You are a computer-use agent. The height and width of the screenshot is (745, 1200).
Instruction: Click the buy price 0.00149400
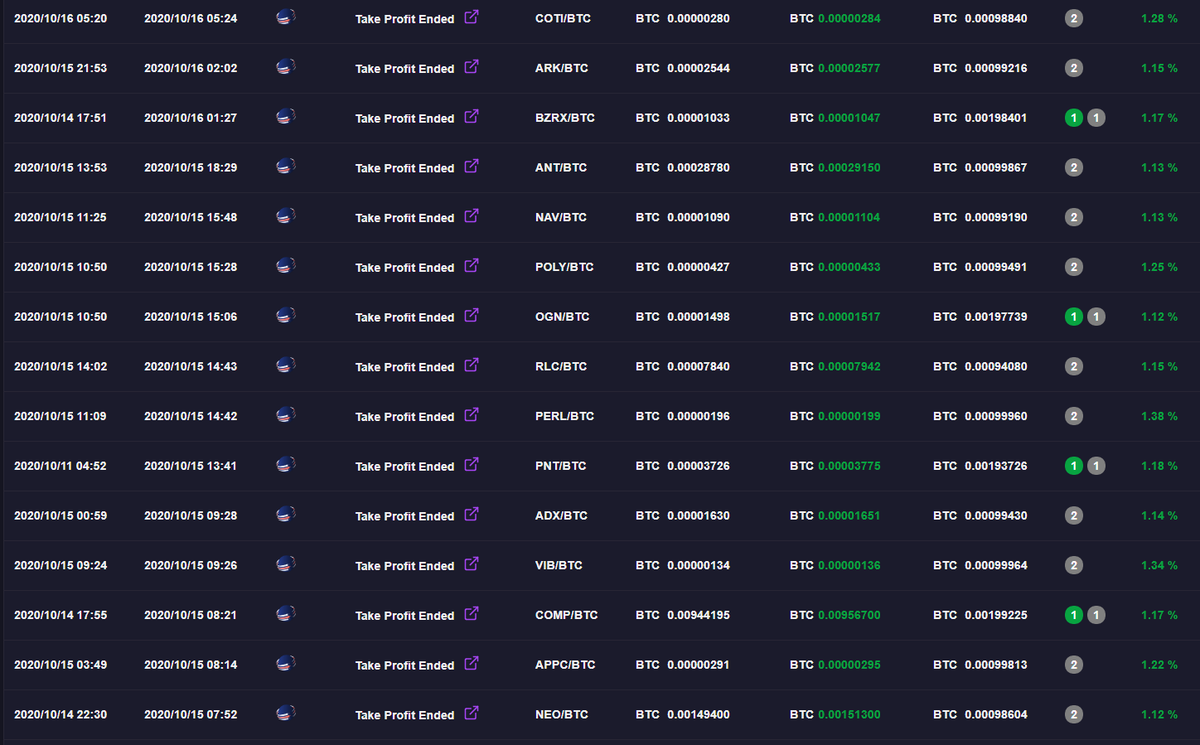click(698, 715)
